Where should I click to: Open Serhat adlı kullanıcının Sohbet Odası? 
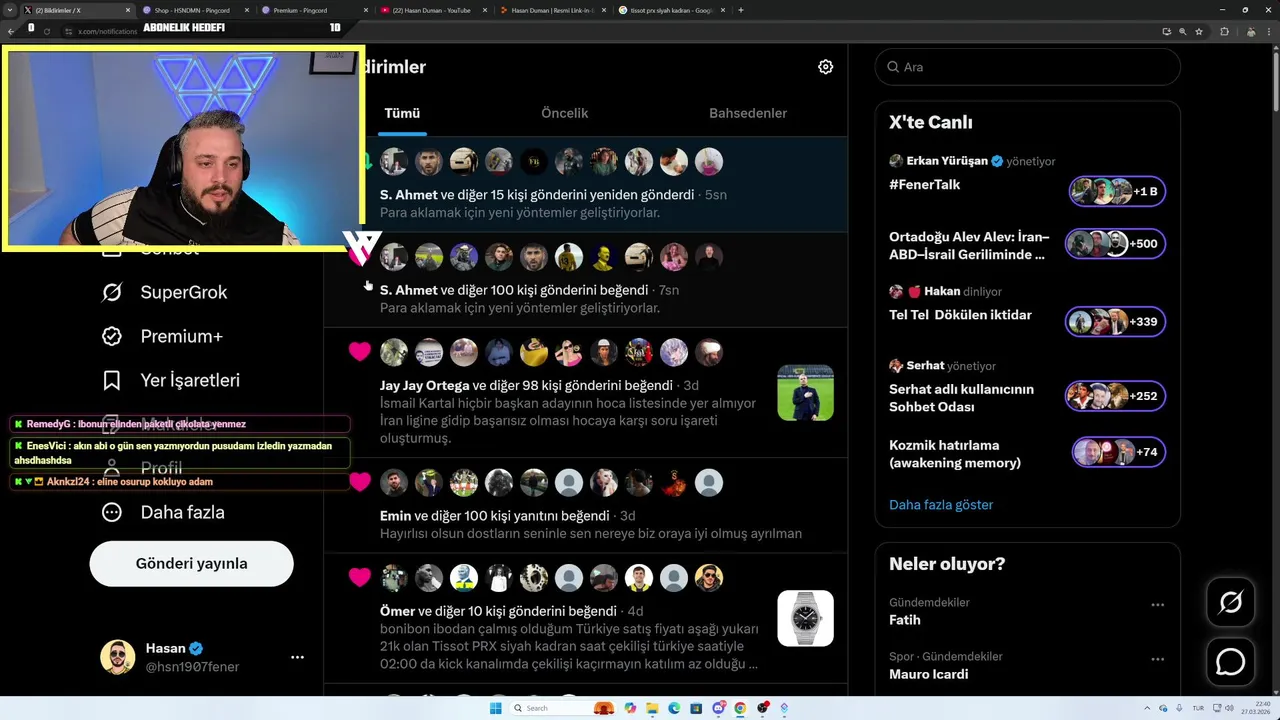(x=961, y=397)
